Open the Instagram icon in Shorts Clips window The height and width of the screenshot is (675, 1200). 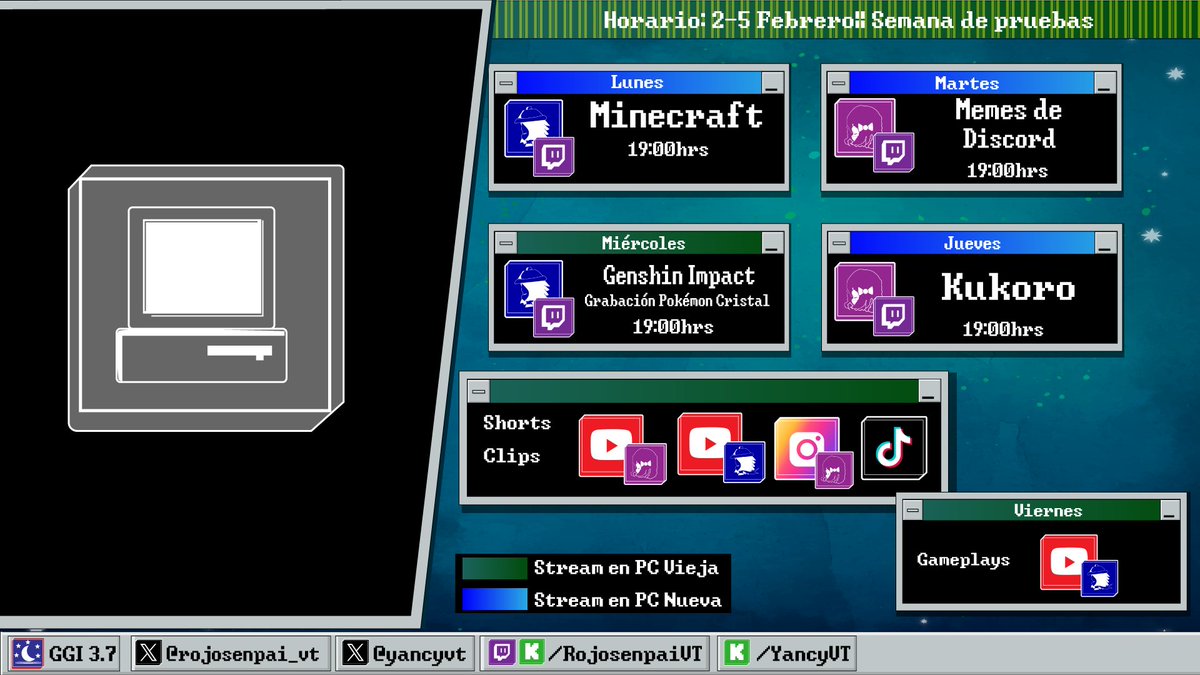(807, 449)
